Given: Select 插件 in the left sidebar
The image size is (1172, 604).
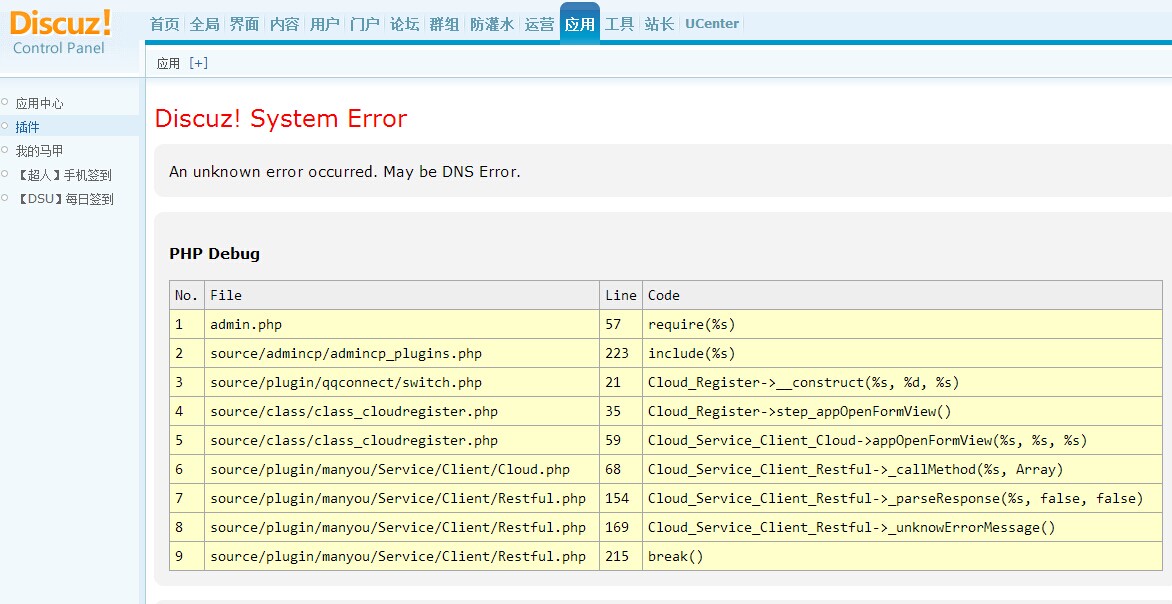Looking at the screenshot, I should (x=28, y=127).
